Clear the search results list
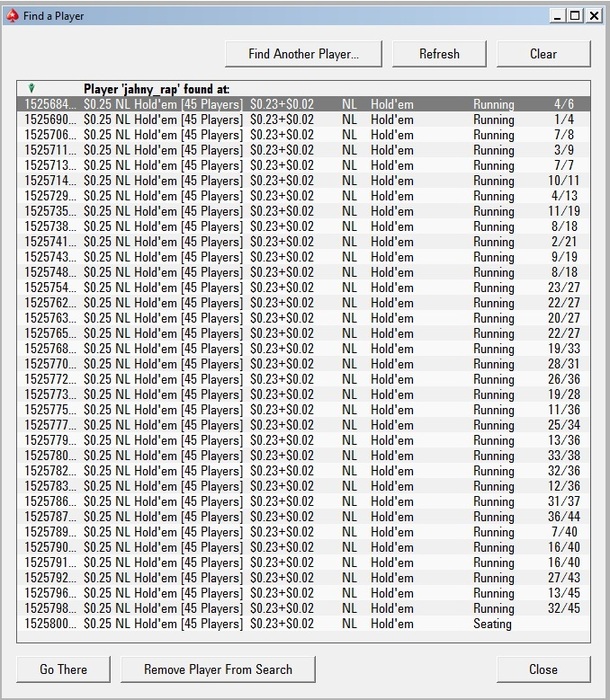This screenshot has height=700, width=610. coord(543,54)
